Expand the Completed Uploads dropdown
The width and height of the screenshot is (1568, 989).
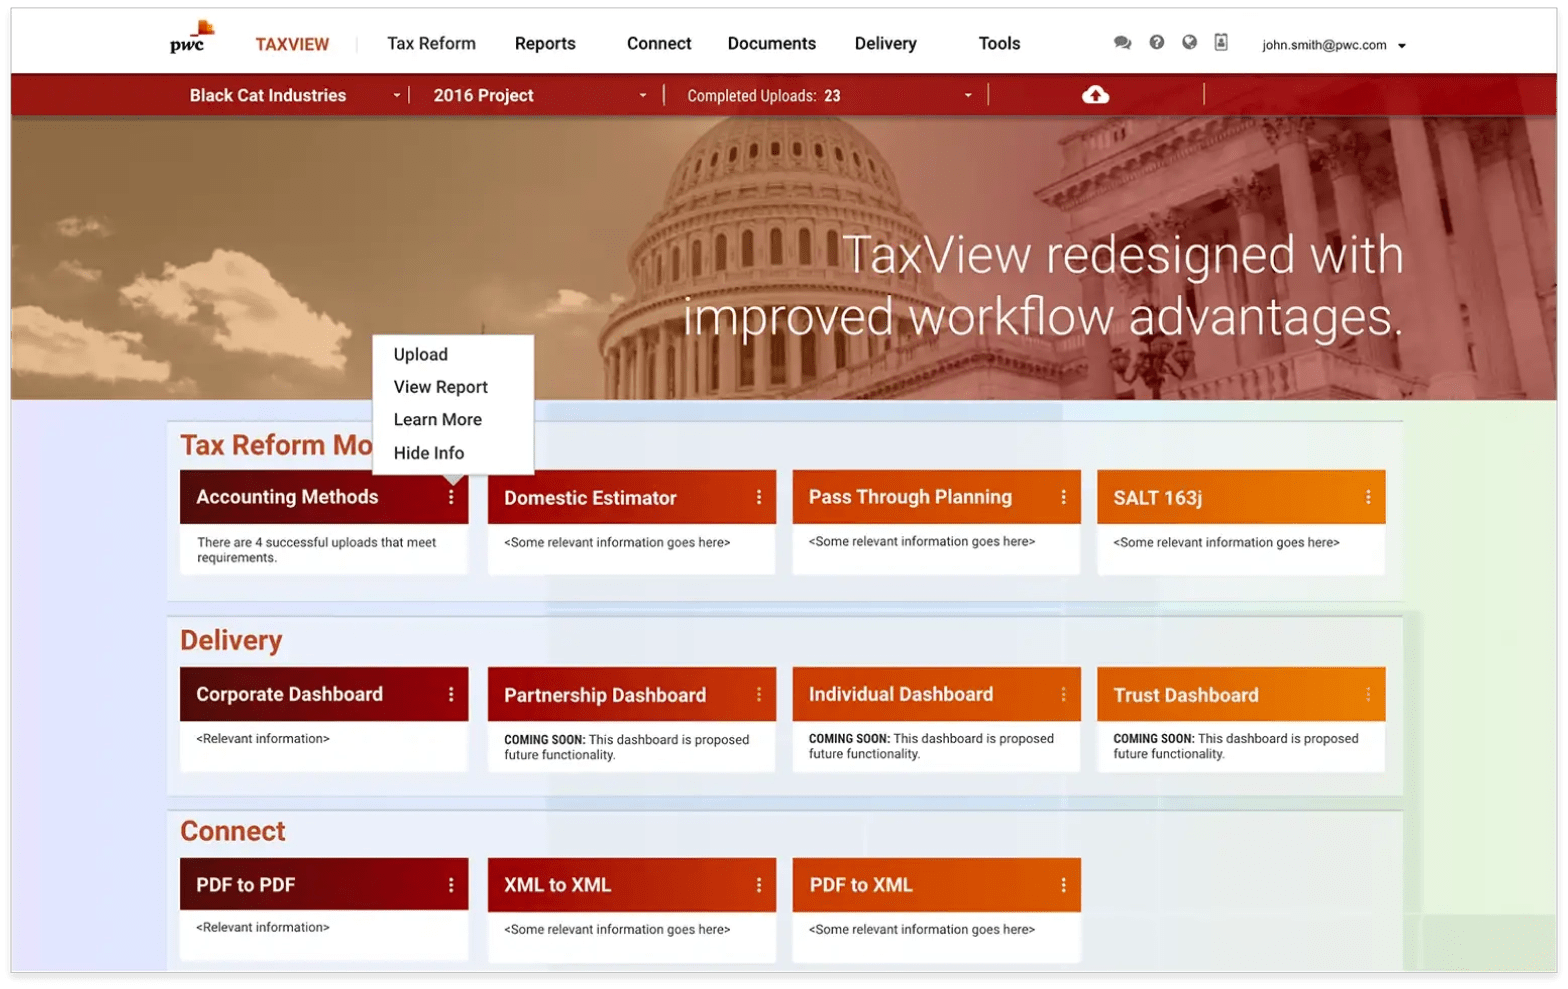pos(967,96)
